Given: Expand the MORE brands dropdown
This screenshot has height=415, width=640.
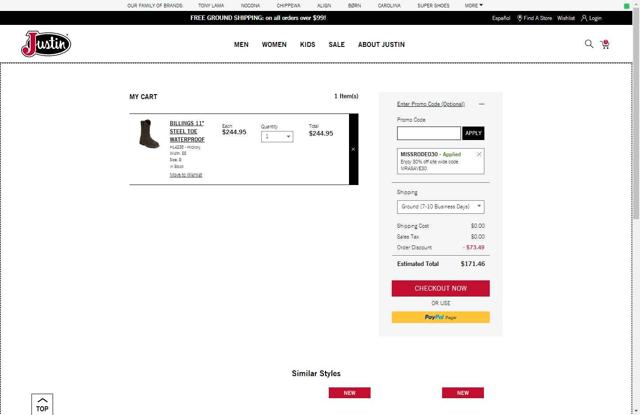Looking at the screenshot, I should click(x=473, y=5).
